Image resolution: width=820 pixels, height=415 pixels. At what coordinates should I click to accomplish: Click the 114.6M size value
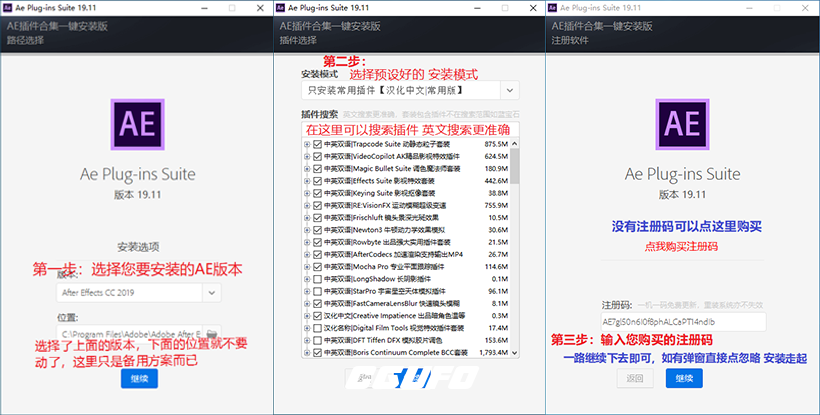(496, 267)
